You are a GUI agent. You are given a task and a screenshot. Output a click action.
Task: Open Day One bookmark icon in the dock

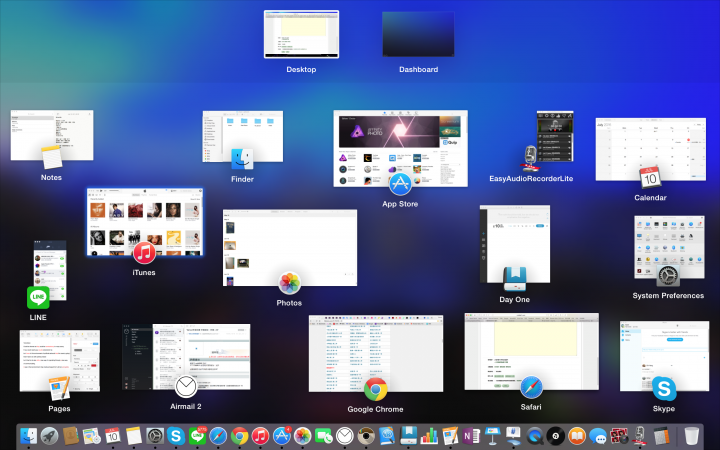(408, 436)
